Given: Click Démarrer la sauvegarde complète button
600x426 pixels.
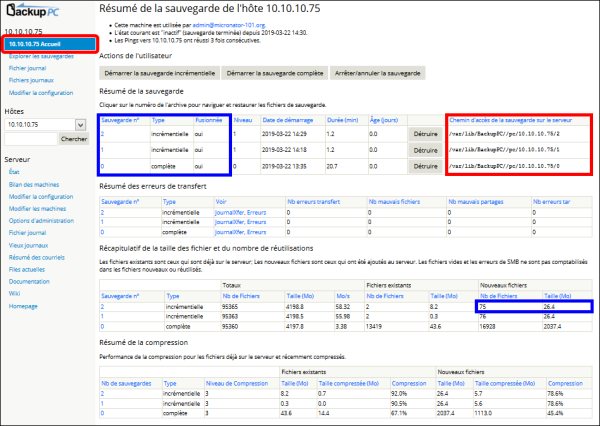Looking at the screenshot, I should (275, 73).
